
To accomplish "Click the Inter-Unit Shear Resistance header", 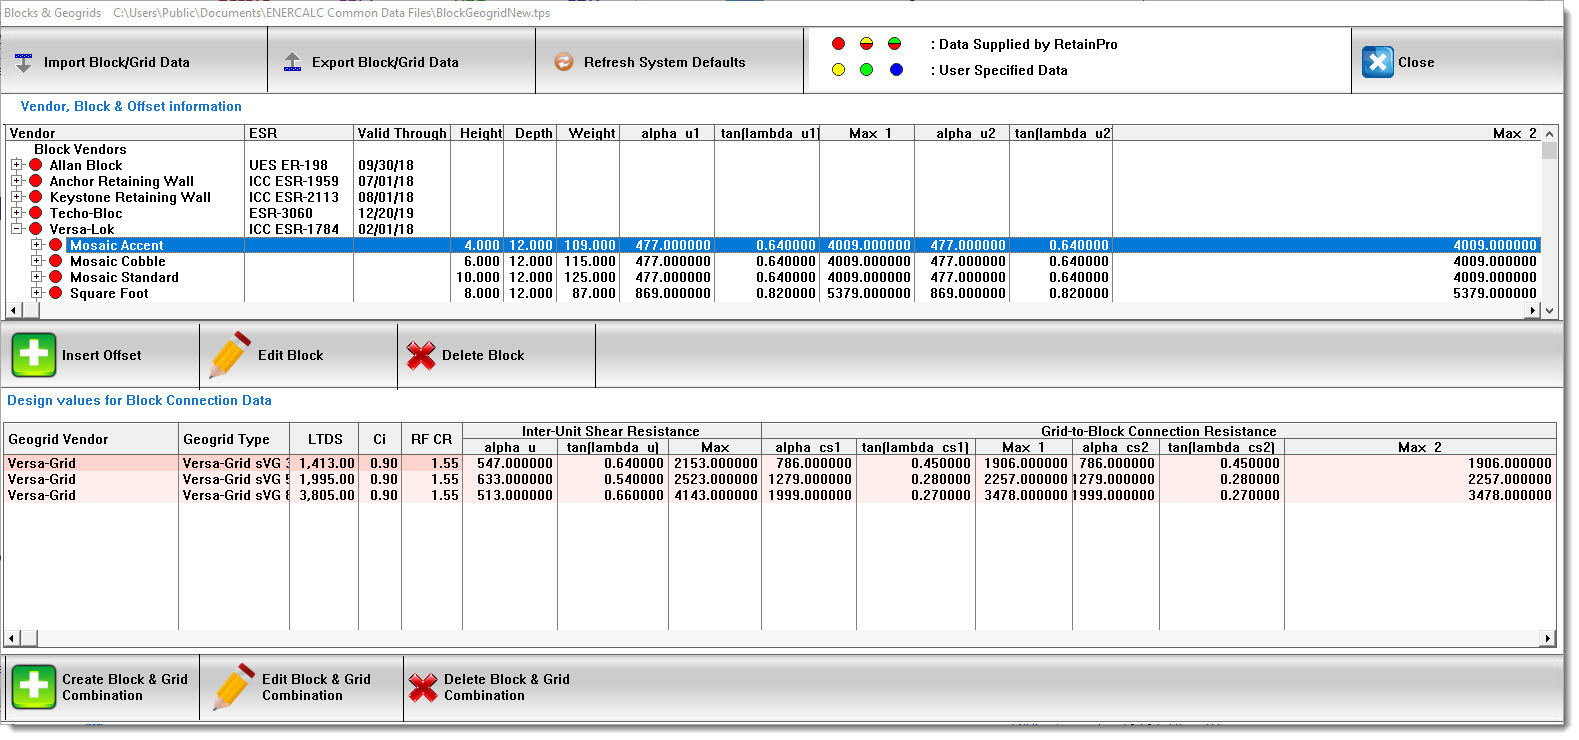I will pos(611,431).
